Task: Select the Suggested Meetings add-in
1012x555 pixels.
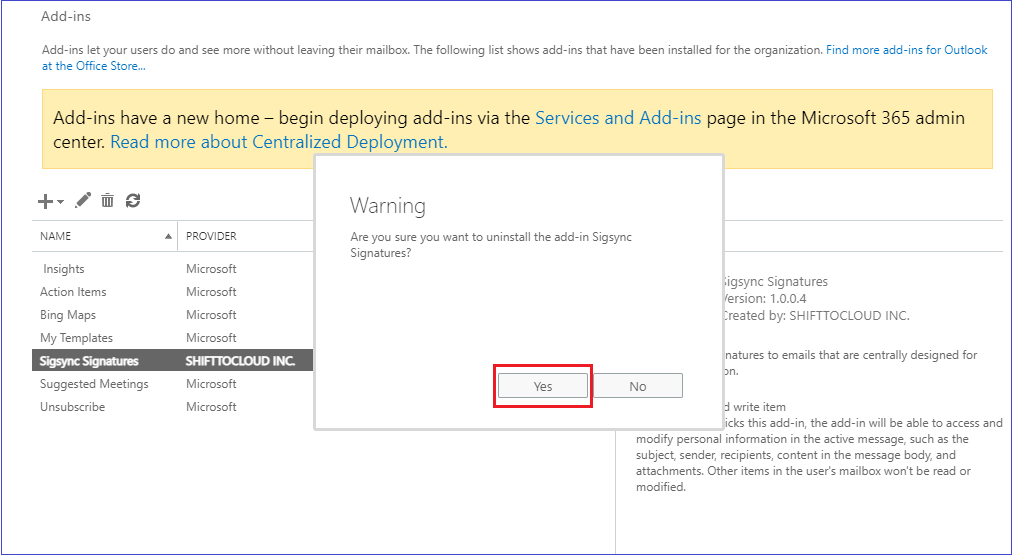Action: tap(94, 384)
